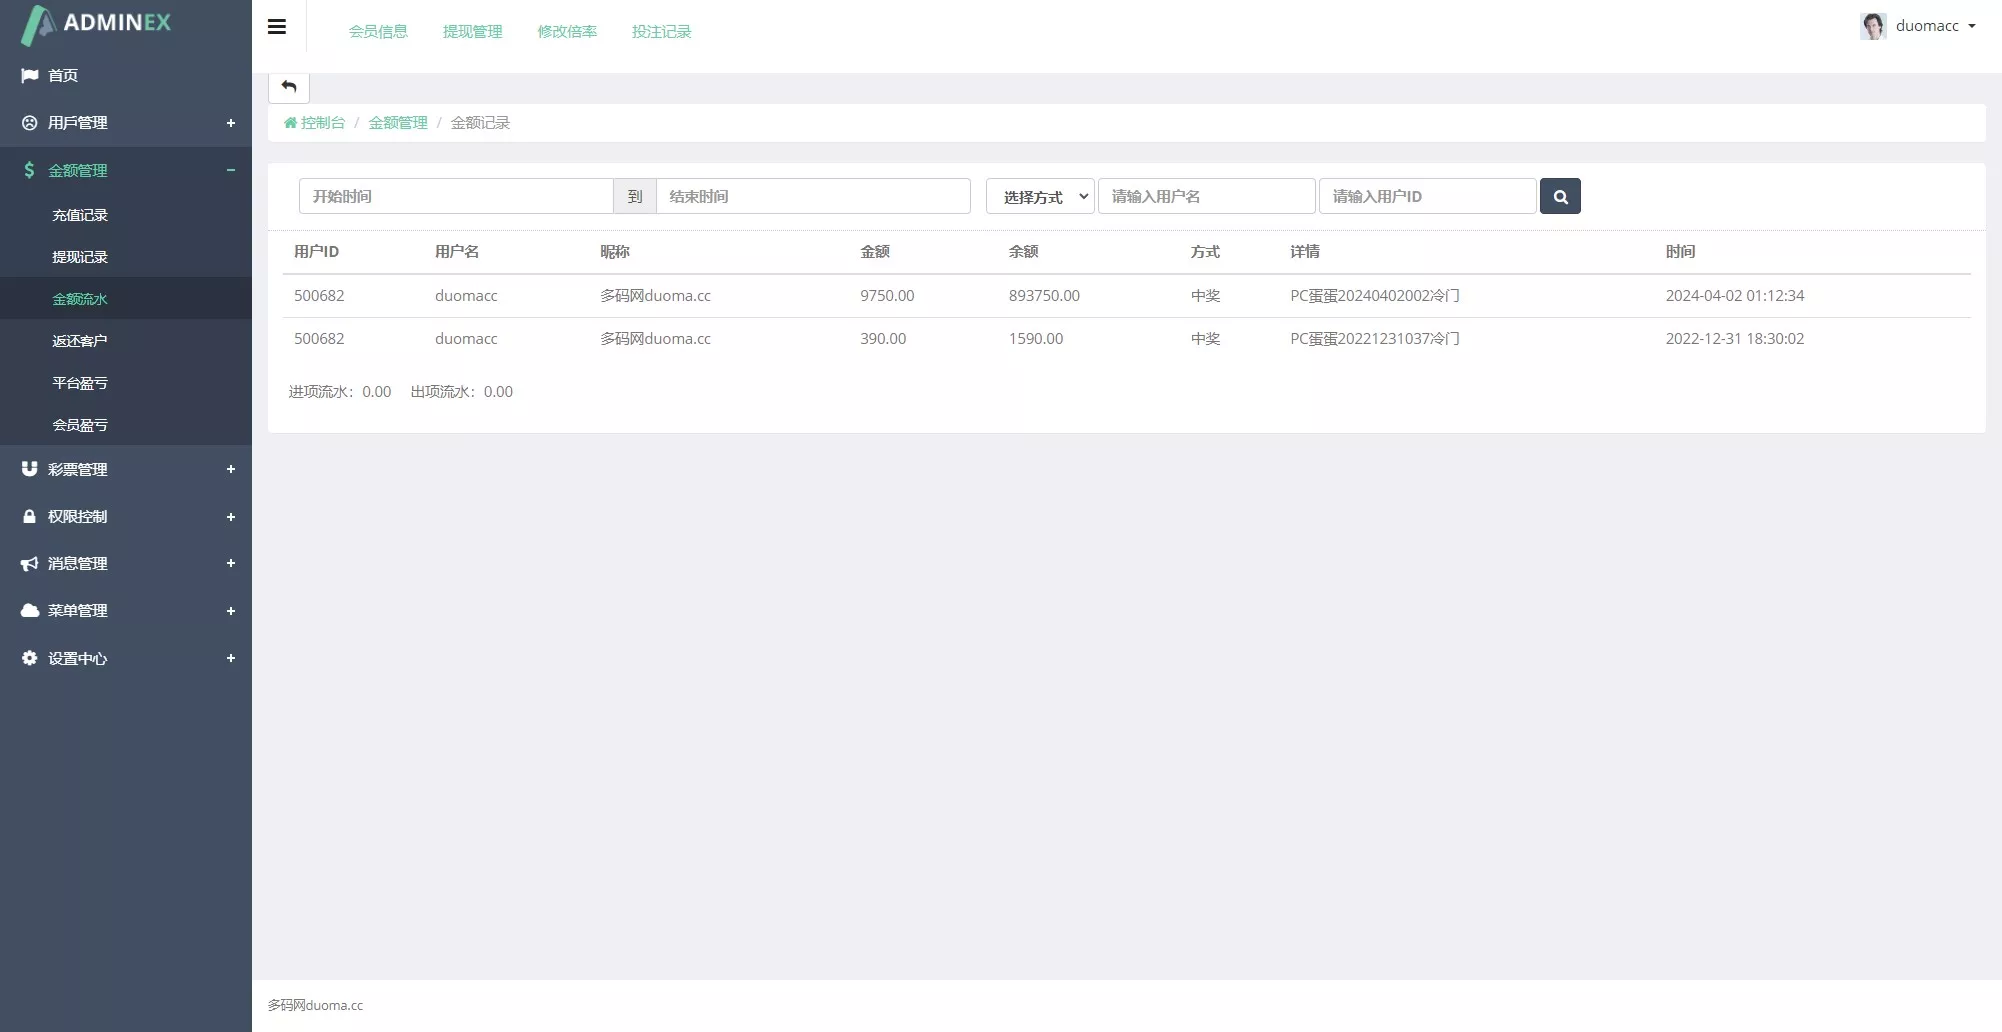
Task: Click the duomacc profile avatar
Action: point(1872,25)
